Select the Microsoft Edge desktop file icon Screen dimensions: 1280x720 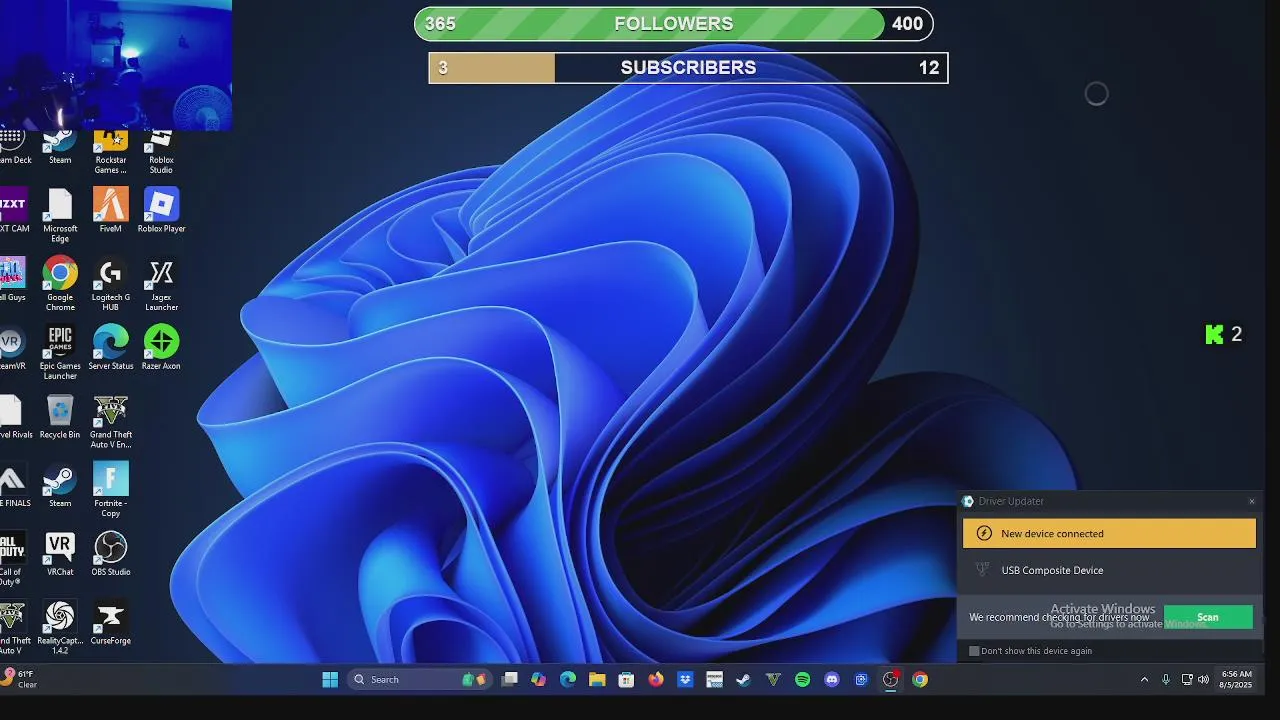click(x=60, y=216)
